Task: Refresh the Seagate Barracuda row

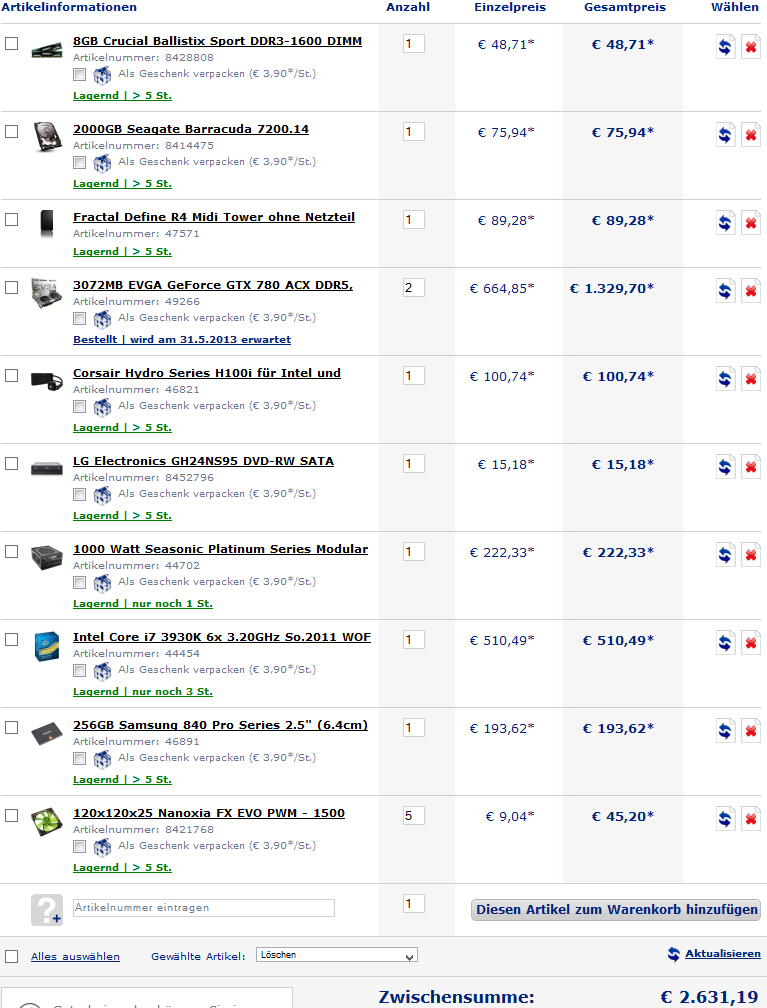Action: (x=726, y=135)
